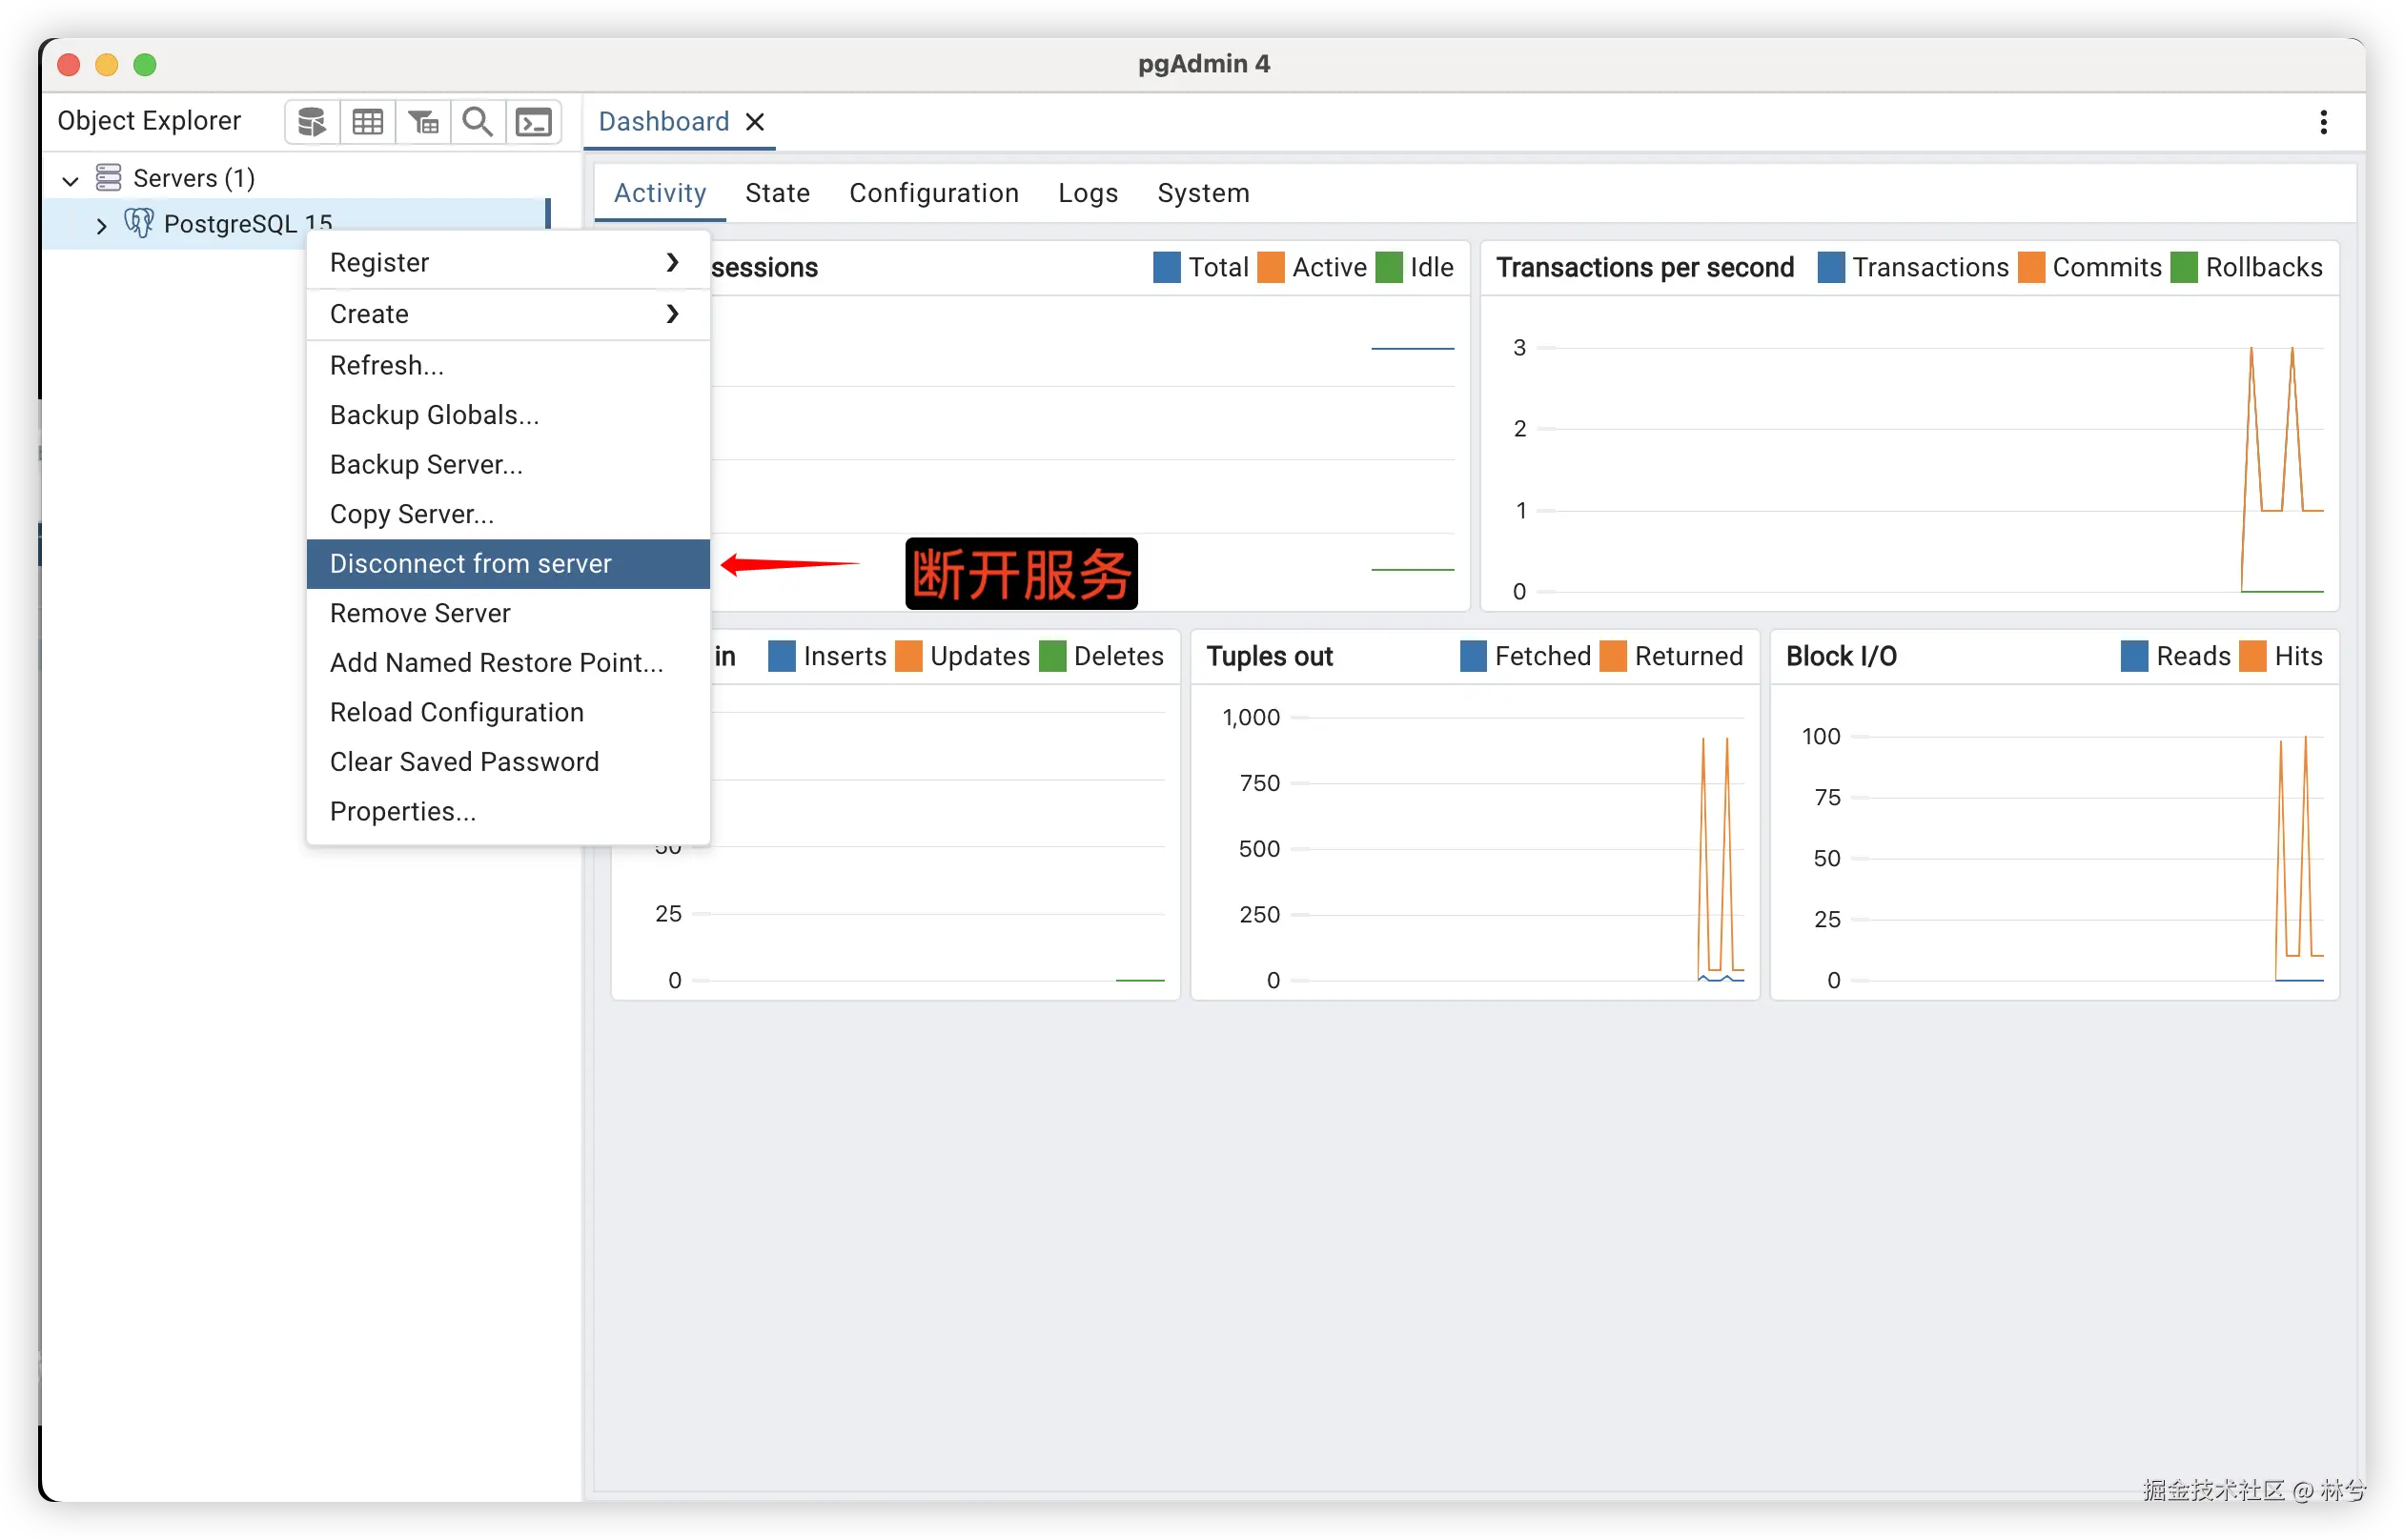
Task: Open the View Data table icon
Action: [367, 122]
